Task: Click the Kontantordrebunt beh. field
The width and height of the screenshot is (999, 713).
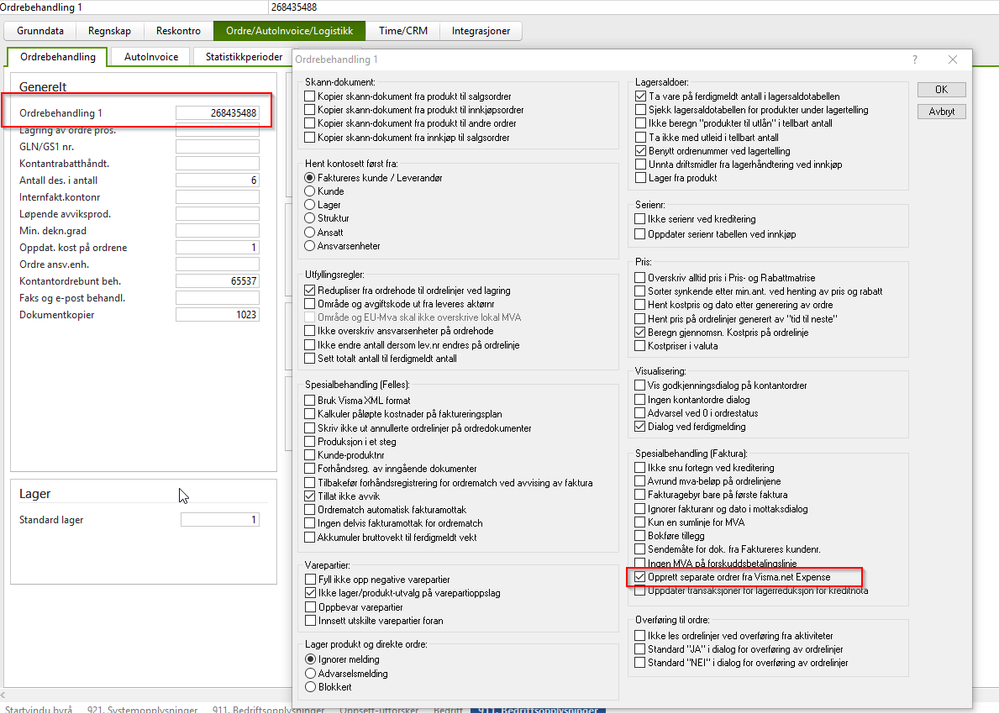Action: coord(217,281)
